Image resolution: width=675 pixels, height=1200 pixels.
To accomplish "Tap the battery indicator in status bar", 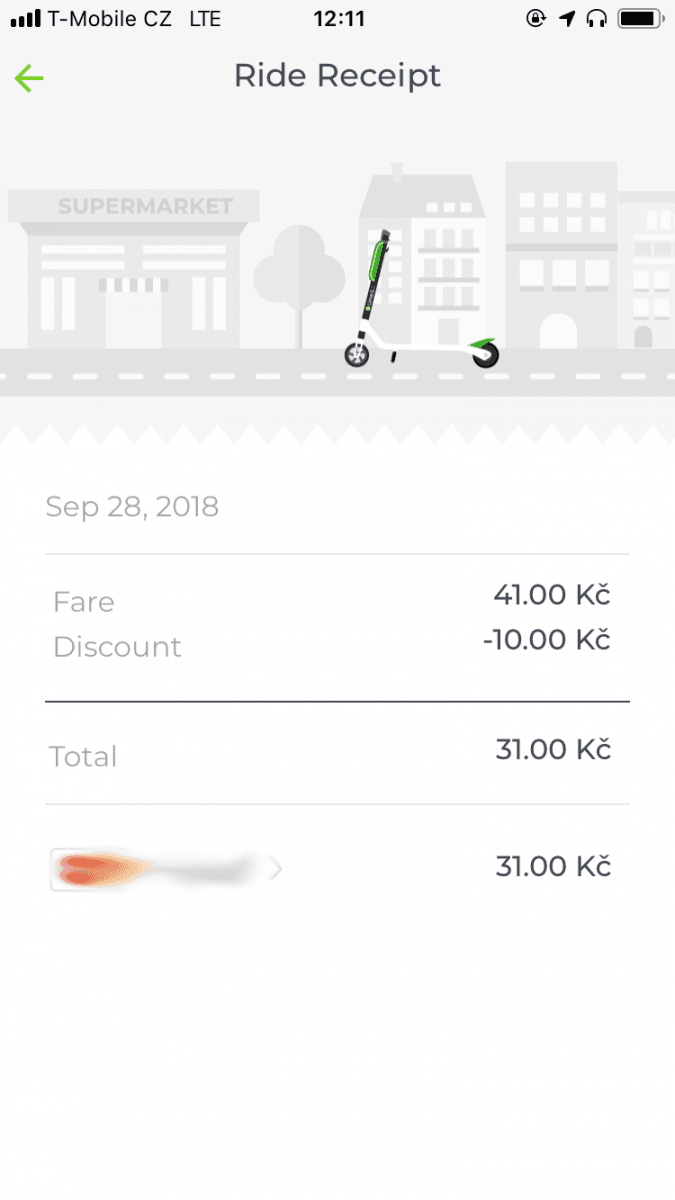I will pyautogui.click(x=639, y=16).
